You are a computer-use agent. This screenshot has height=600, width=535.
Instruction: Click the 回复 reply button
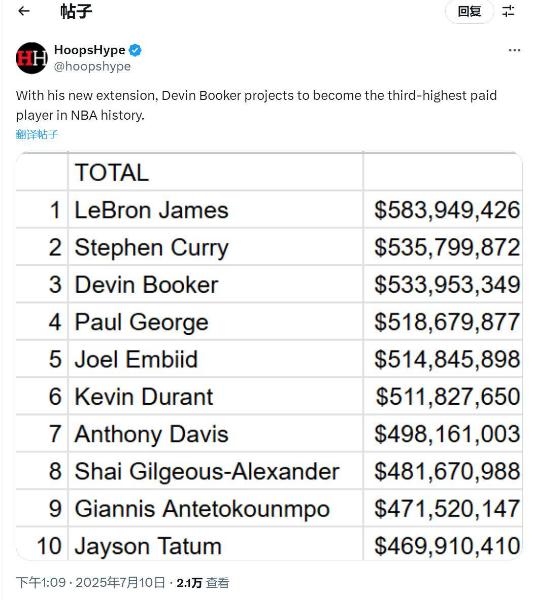tap(469, 11)
